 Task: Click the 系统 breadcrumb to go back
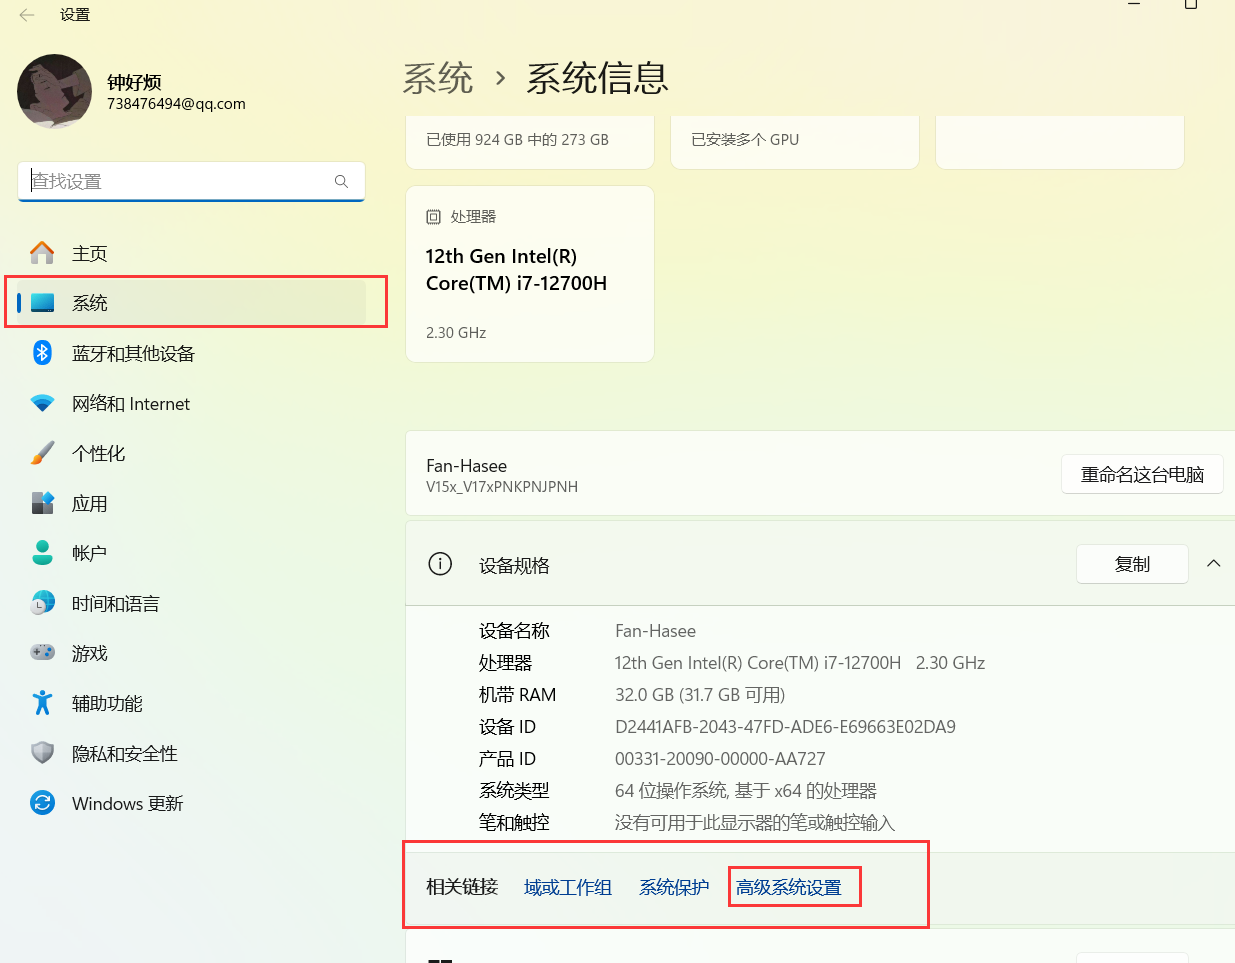coord(438,78)
